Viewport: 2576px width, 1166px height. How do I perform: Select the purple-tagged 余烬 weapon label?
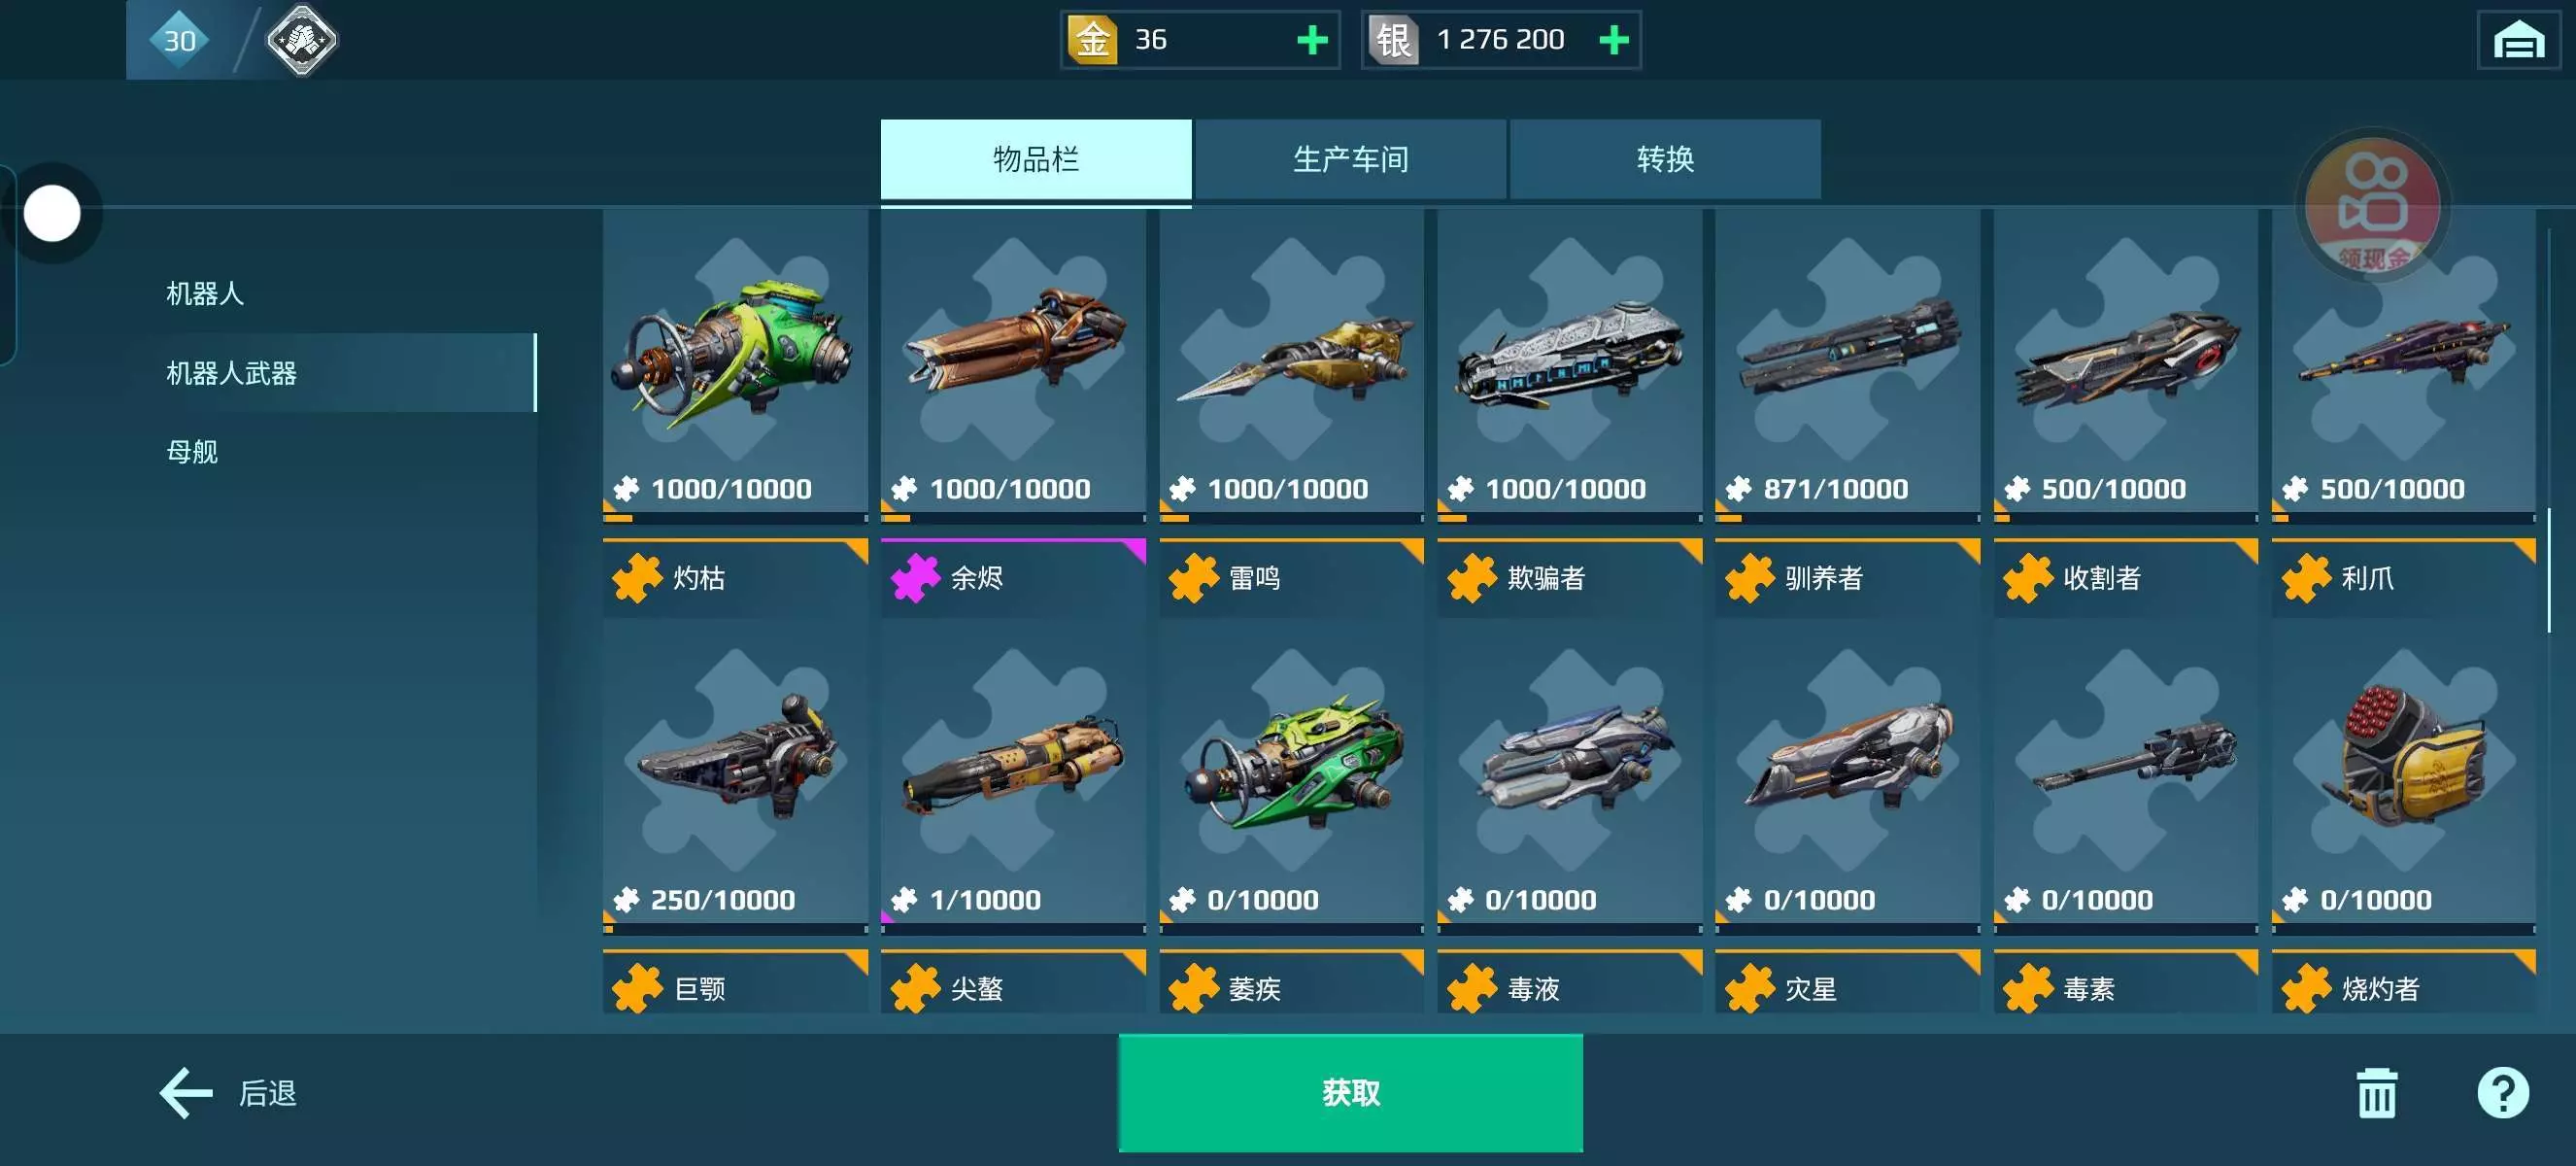pos(1013,577)
